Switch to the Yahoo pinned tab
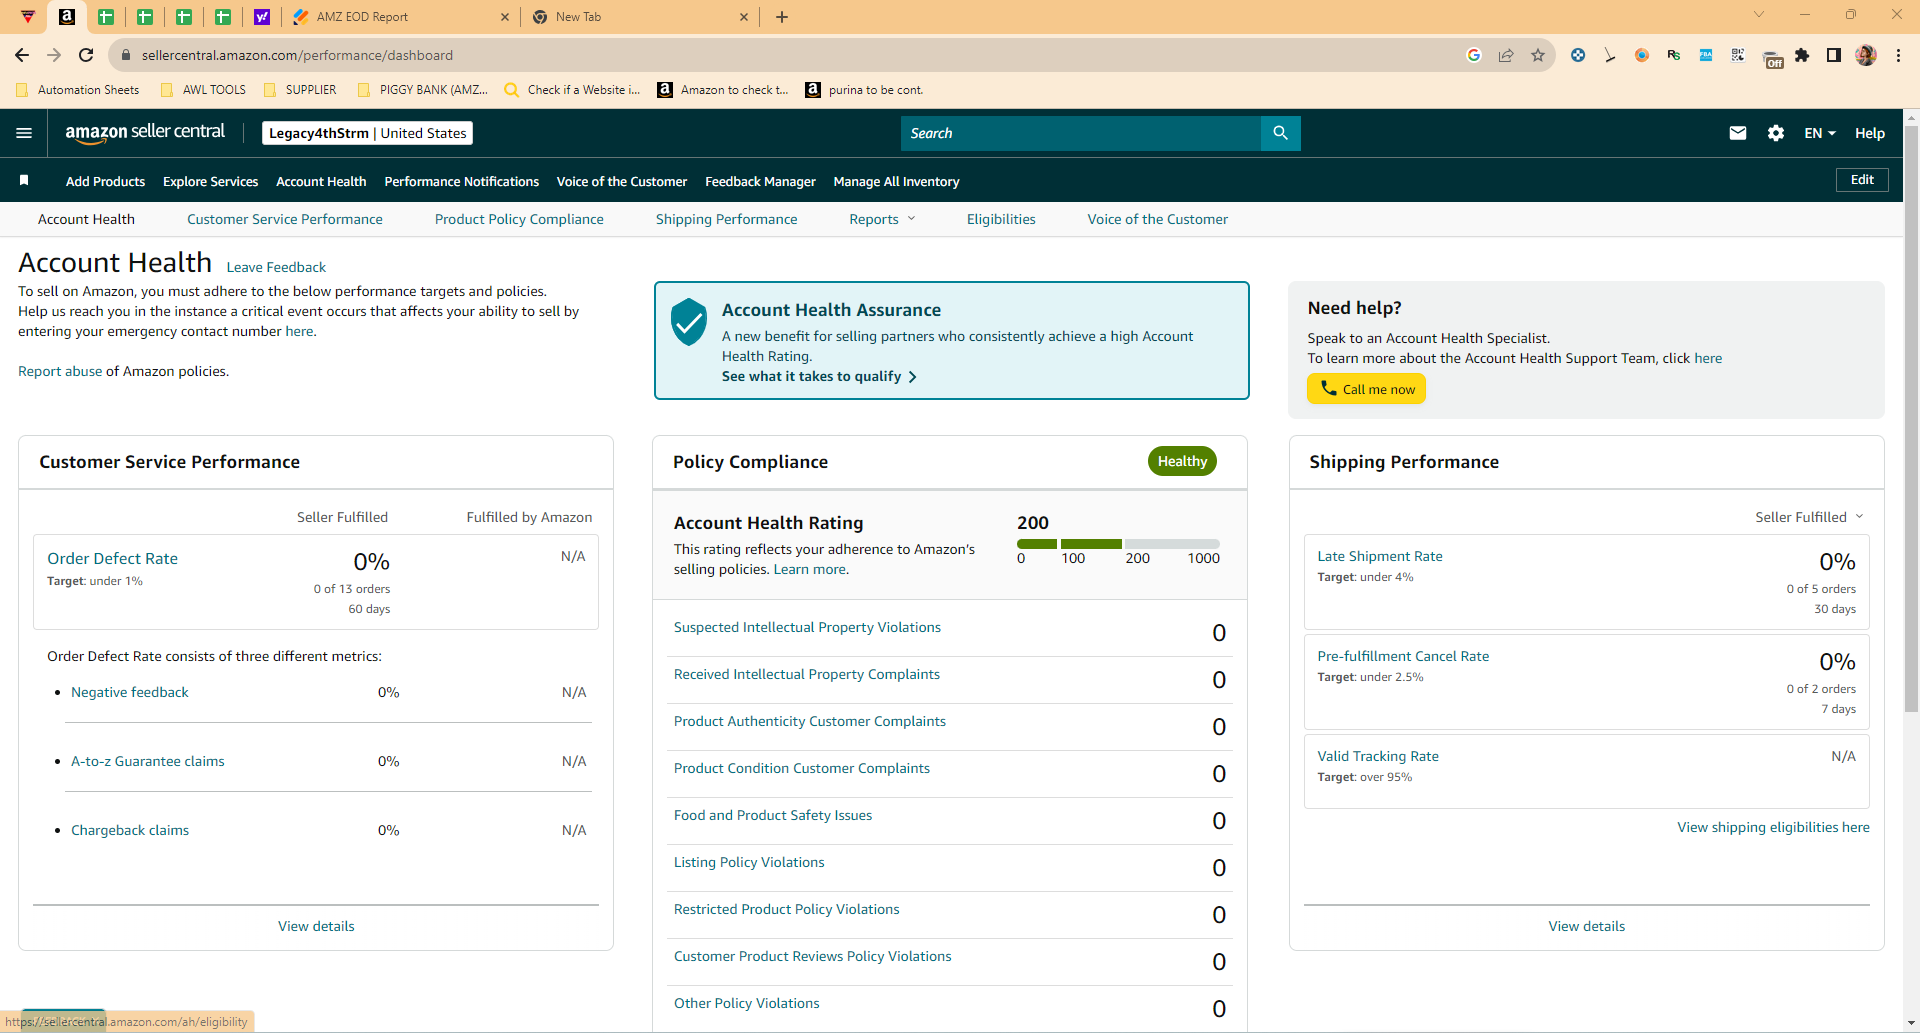Viewport: 1920px width, 1033px height. coord(262,17)
